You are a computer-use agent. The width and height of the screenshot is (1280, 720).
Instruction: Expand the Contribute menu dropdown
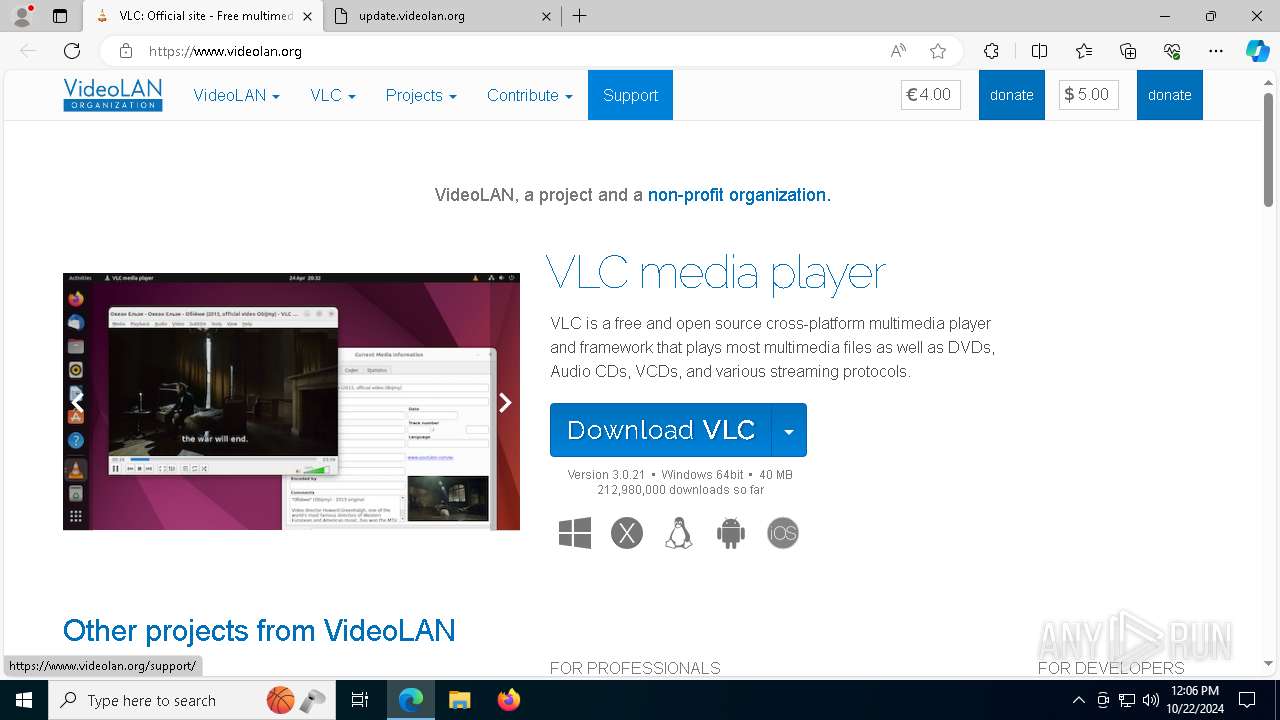coord(529,95)
